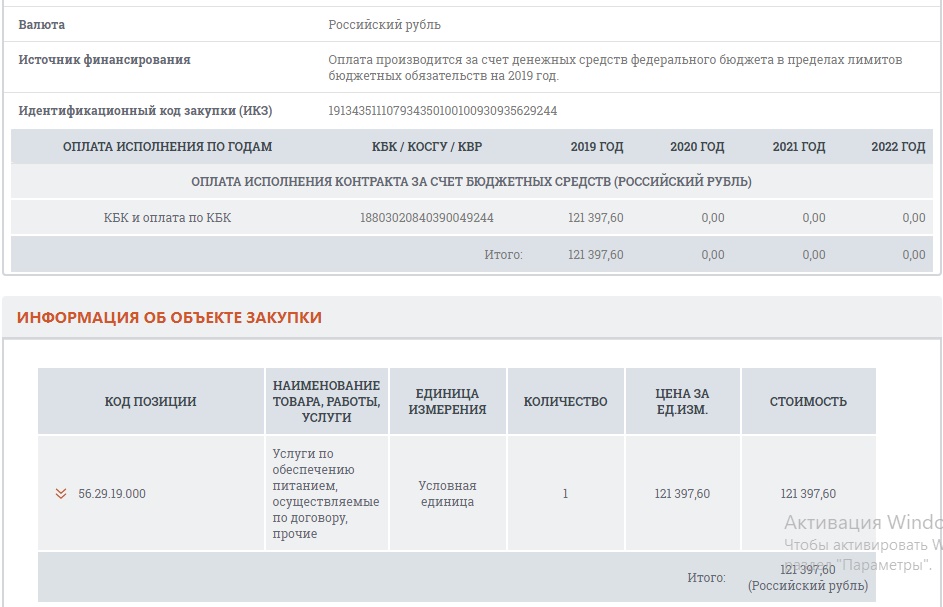Select the 2021 value in the КБК row
Screen dimensions: 943x607
814,218
